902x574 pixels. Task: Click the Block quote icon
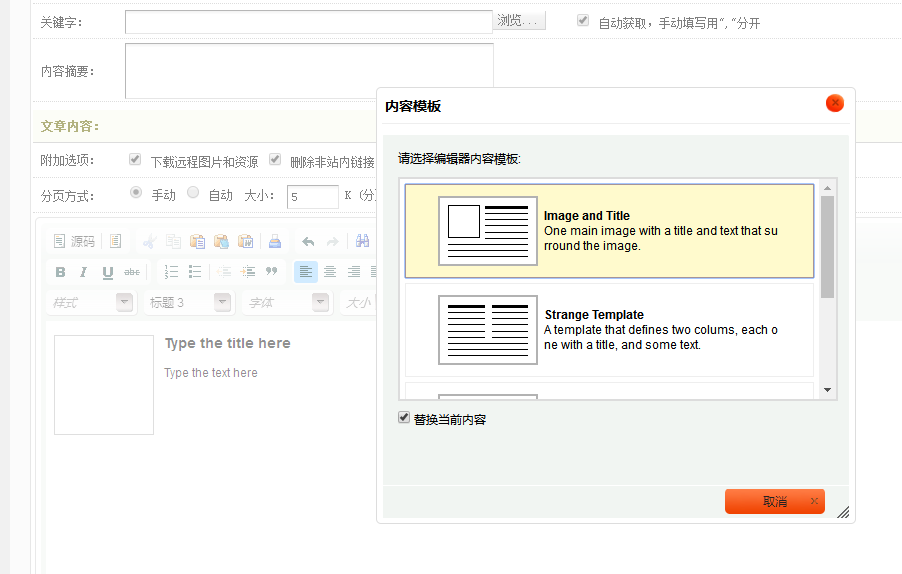(x=272, y=271)
